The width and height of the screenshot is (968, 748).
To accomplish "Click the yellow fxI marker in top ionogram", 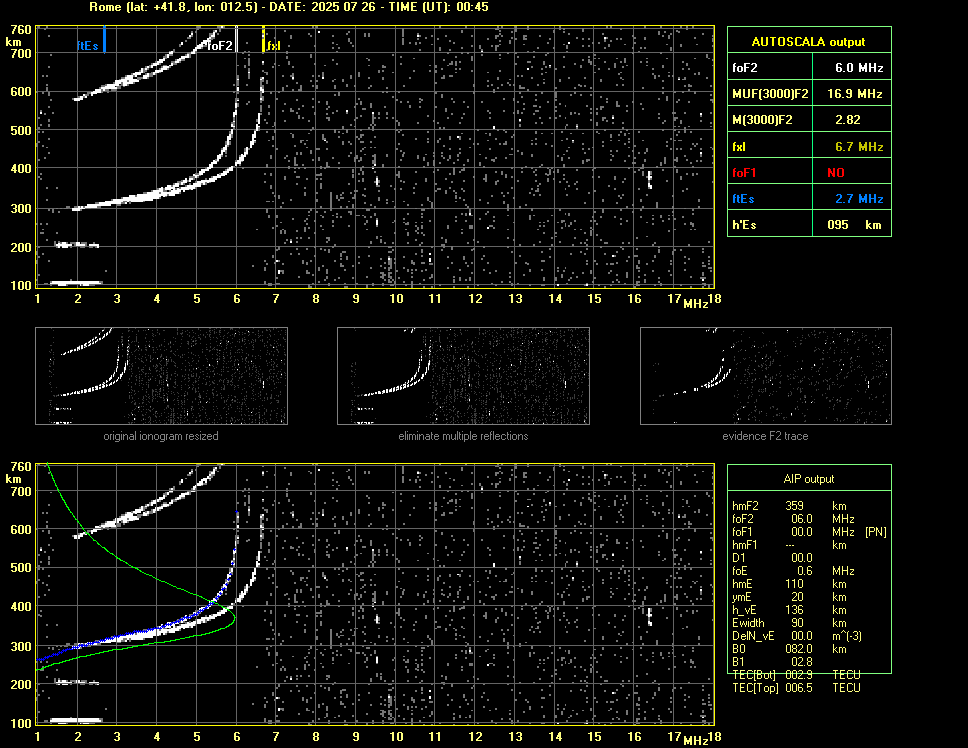I will [x=264, y=39].
